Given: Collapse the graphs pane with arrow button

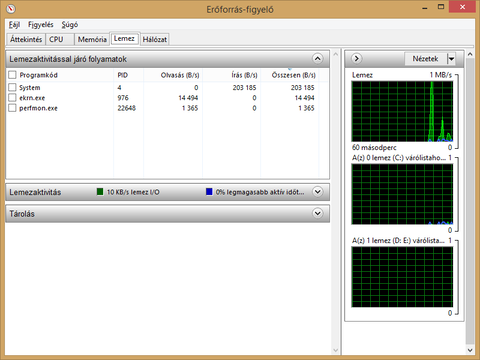Looking at the screenshot, I should coord(356,59).
